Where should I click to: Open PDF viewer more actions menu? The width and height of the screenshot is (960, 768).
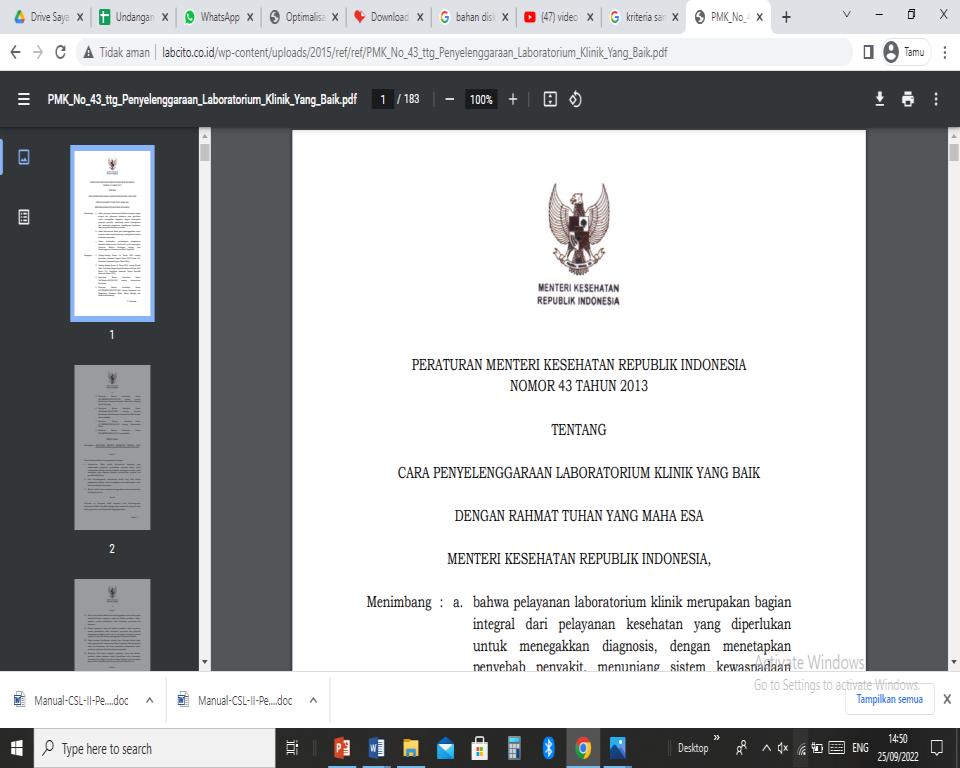[x=936, y=99]
